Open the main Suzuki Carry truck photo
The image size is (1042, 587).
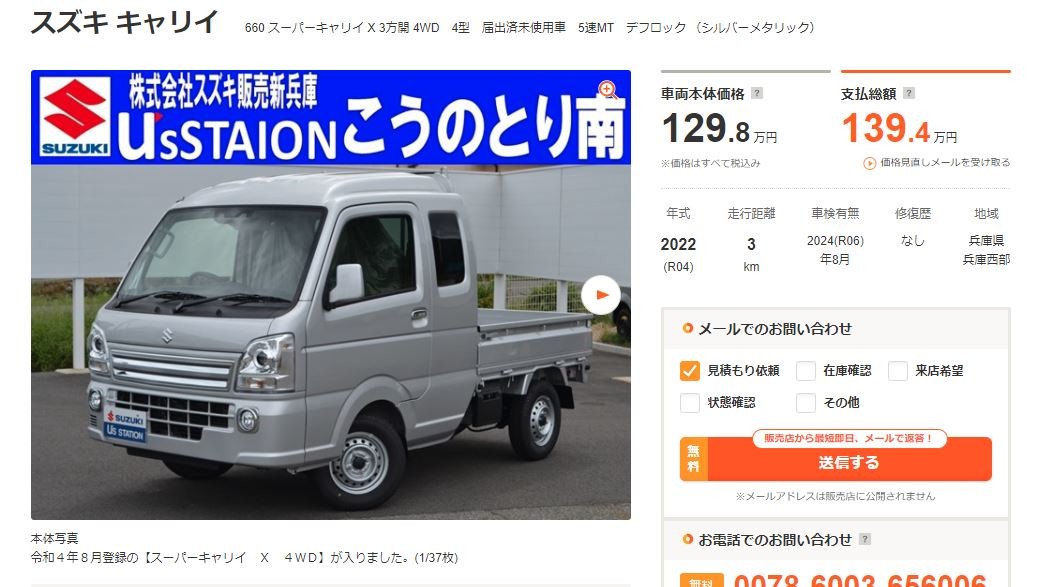tap(330, 342)
